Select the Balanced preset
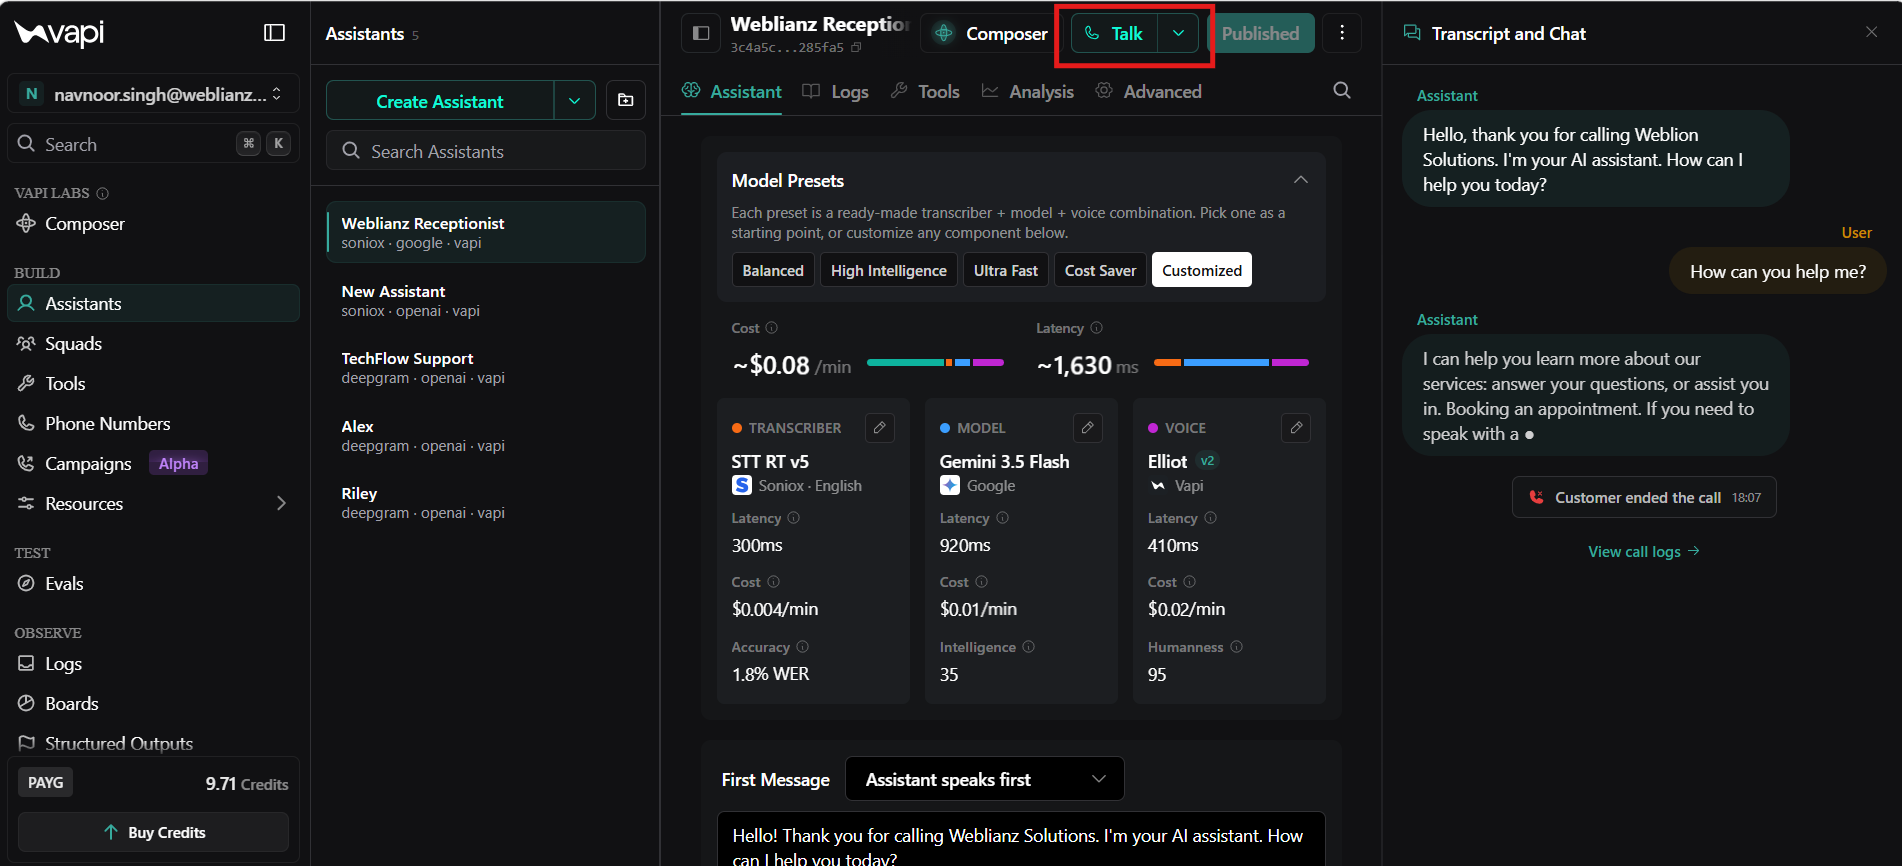This screenshot has width=1902, height=866. coord(773,270)
